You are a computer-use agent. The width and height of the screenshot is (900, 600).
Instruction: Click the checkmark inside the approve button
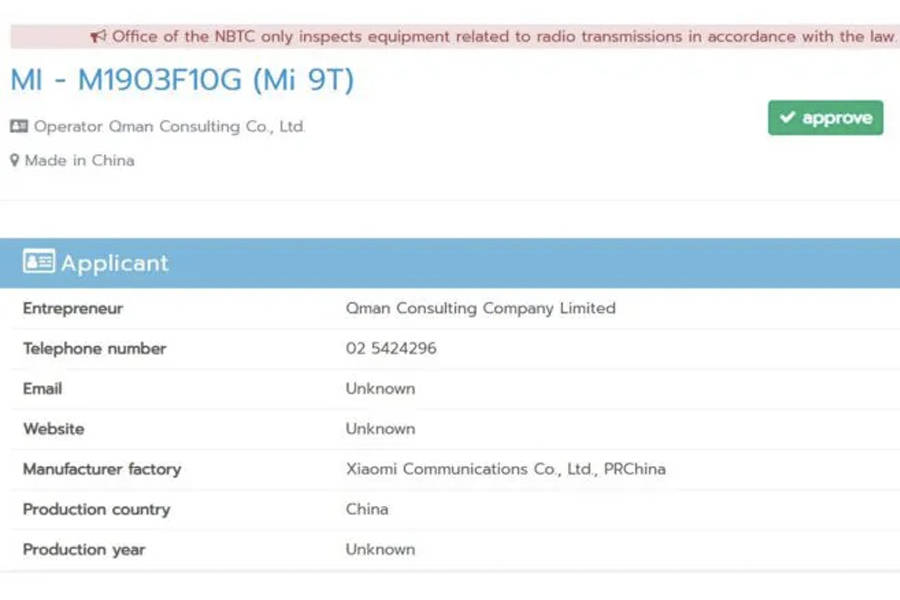pos(789,117)
